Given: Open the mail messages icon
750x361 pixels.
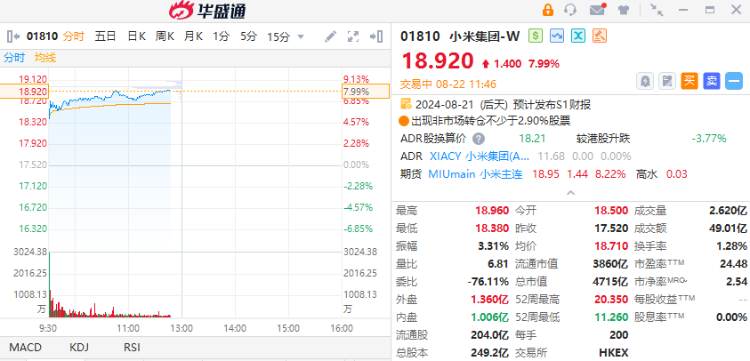Looking at the screenshot, I should pos(597,10).
